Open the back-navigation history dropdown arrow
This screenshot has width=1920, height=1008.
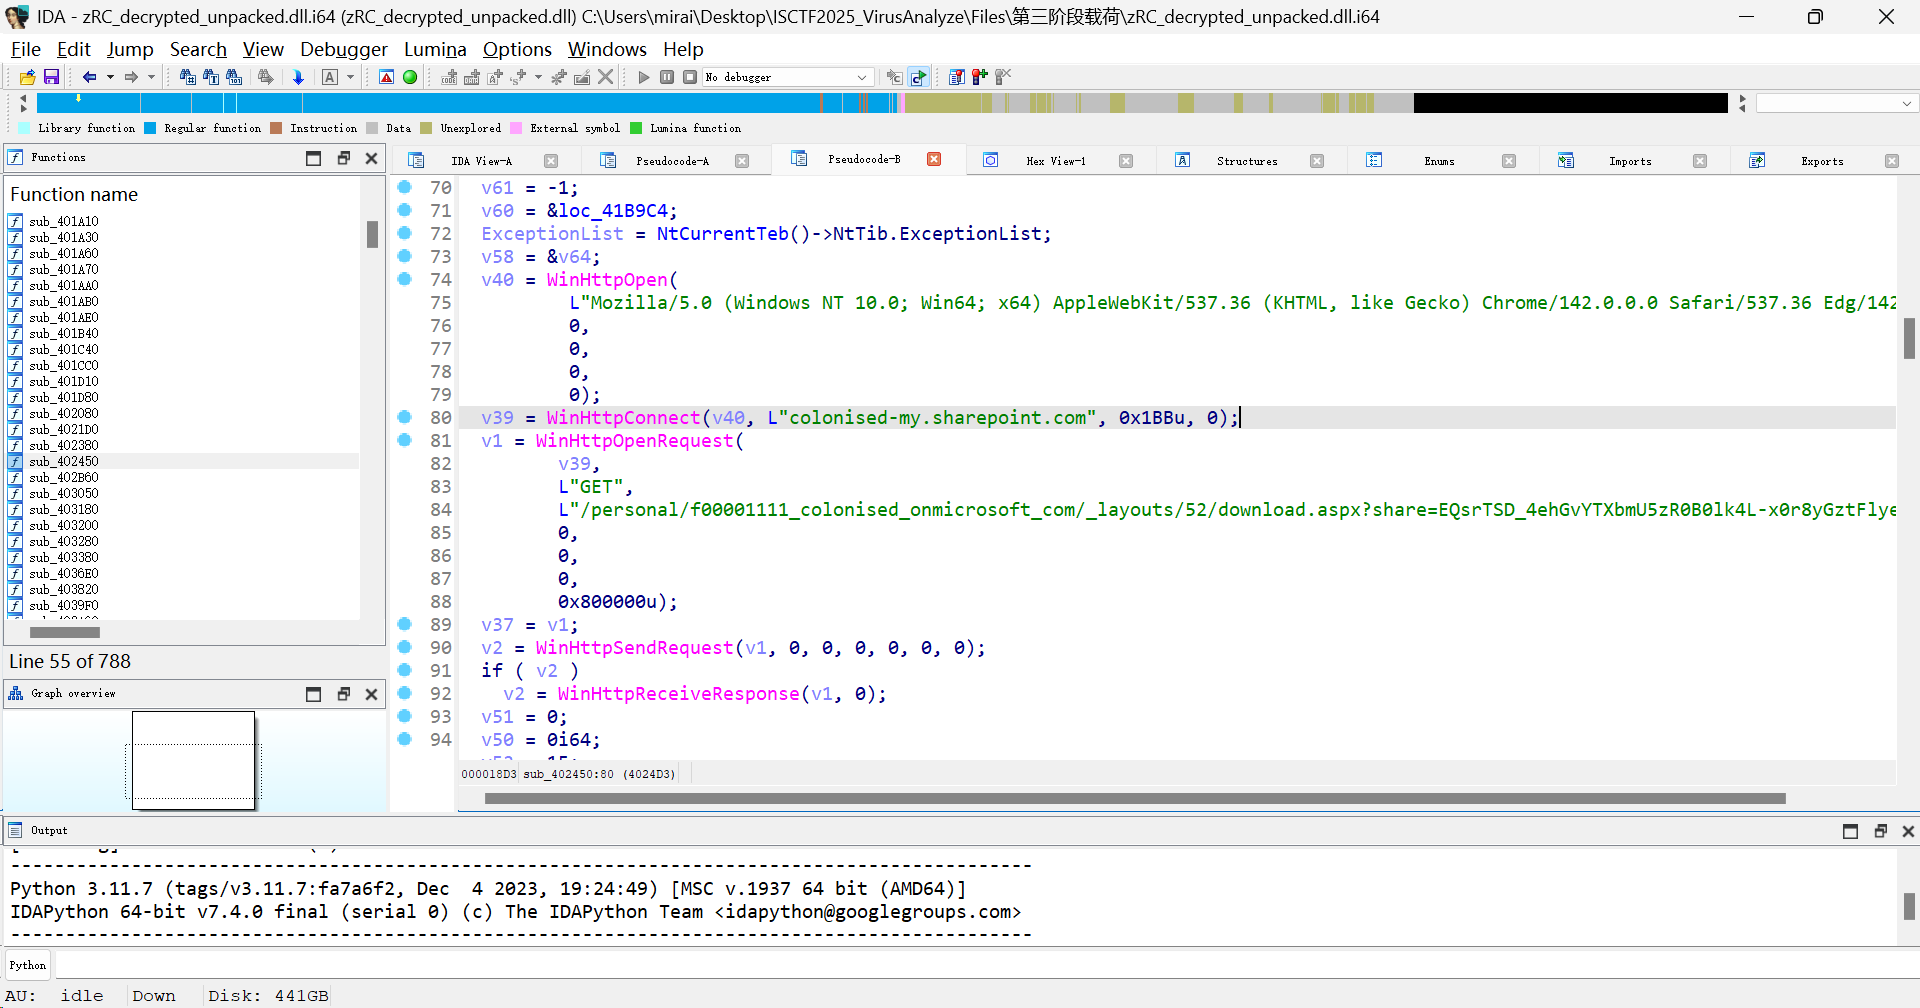(x=110, y=77)
